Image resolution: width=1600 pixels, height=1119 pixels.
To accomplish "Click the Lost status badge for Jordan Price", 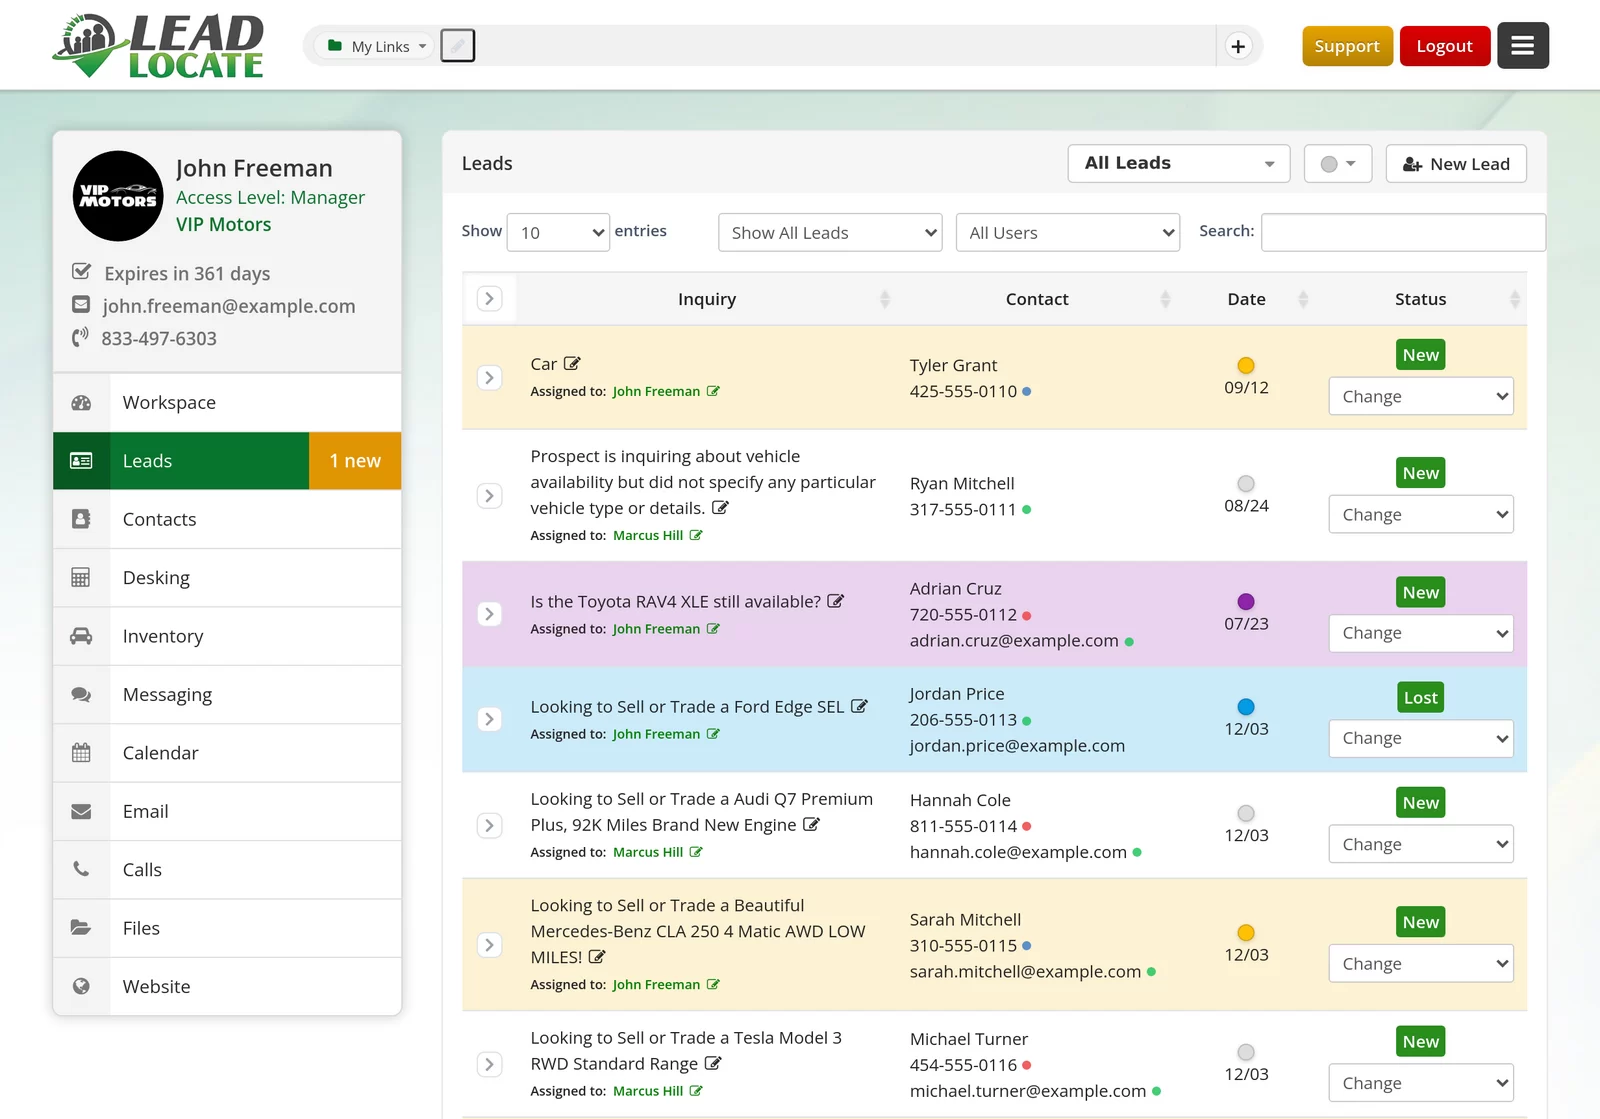I will (1421, 697).
